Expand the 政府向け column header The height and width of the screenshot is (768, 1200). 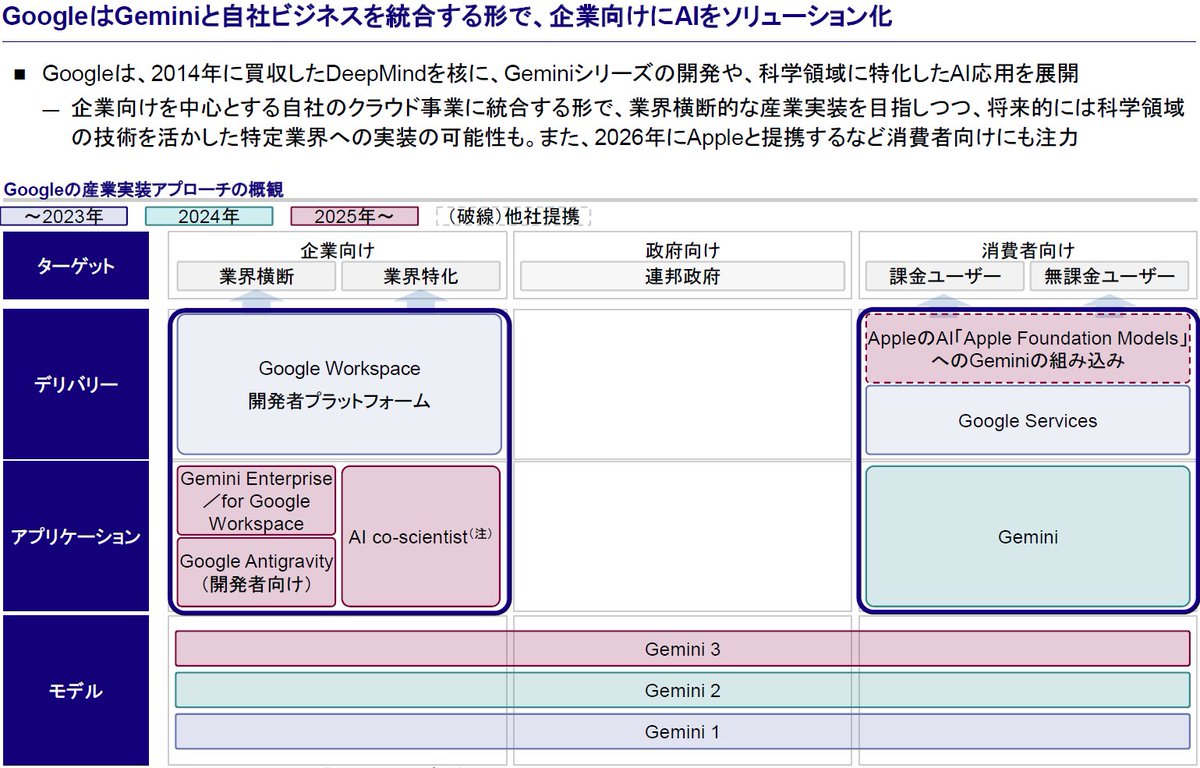[681, 249]
